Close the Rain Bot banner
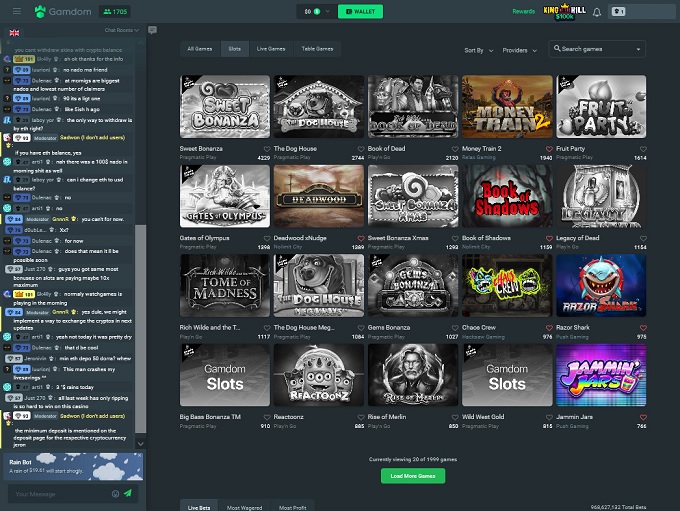Viewport: 680px width, 511px height. coord(139,455)
